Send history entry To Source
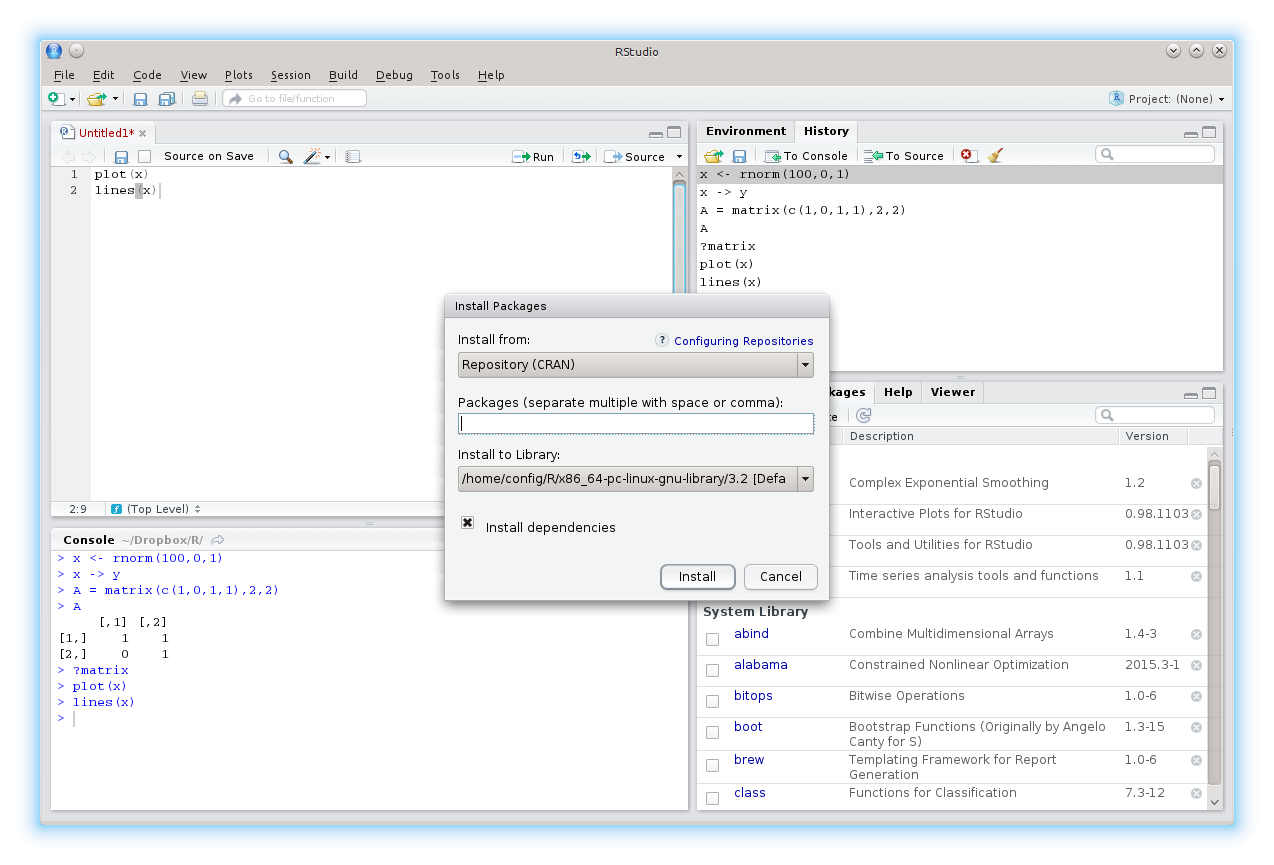The image size is (1274, 865). [903, 155]
